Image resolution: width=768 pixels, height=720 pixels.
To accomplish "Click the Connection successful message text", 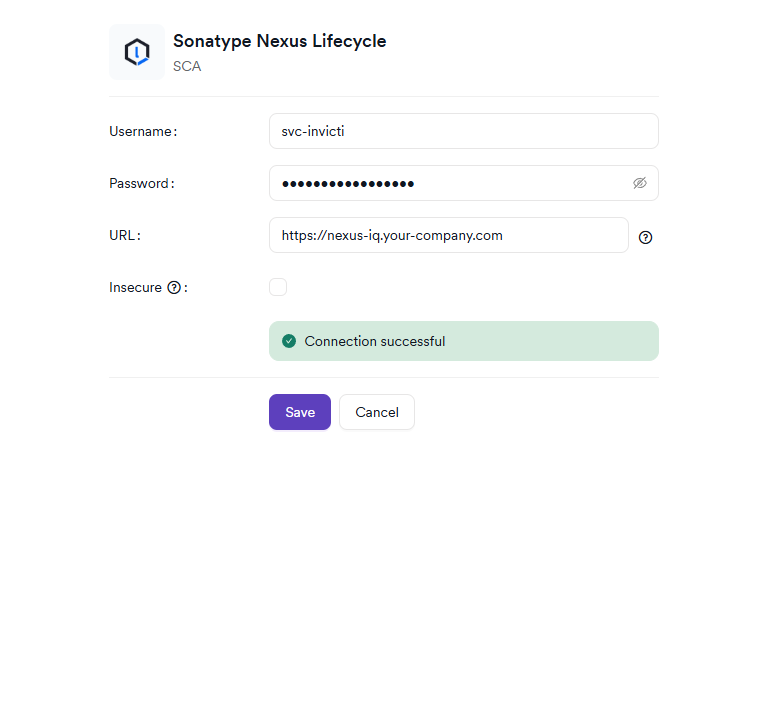I will pyautogui.click(x=375, y=341).
